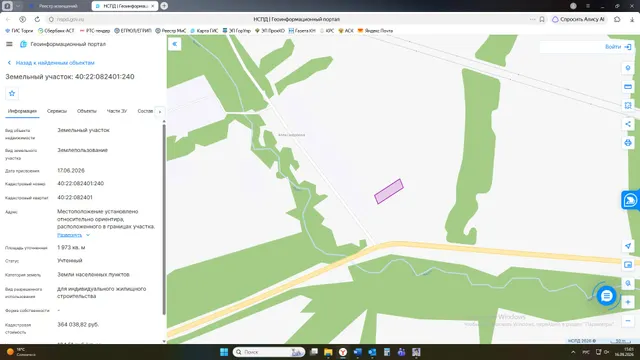640x360 pixels.
Task: Click the Спросить Алису AI button
Action: coord(578,19)
